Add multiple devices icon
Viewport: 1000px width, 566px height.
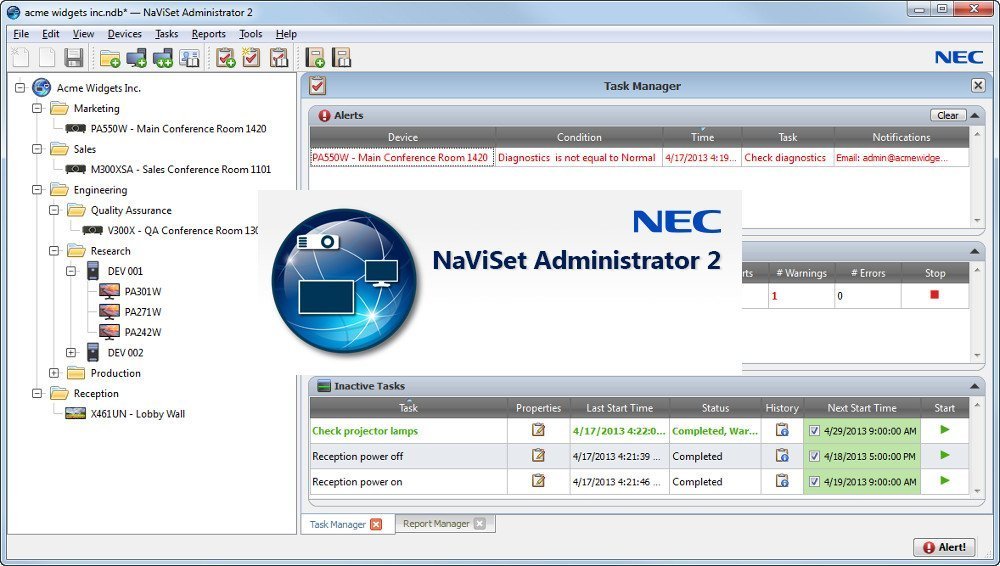point(163,57)
